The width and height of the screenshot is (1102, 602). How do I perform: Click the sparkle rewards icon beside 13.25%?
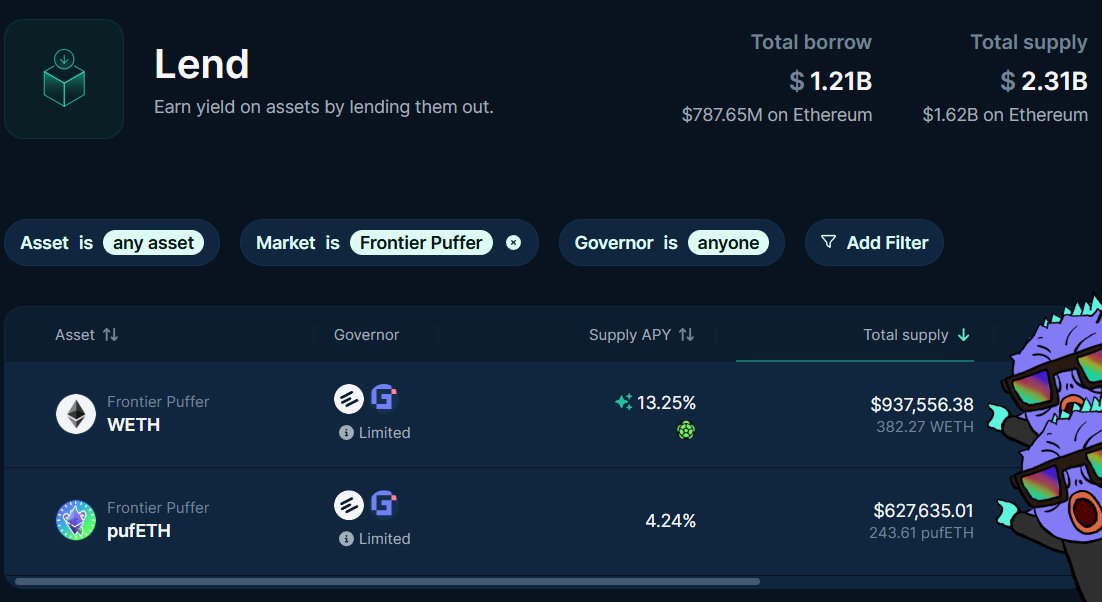[x=623, y=402]
